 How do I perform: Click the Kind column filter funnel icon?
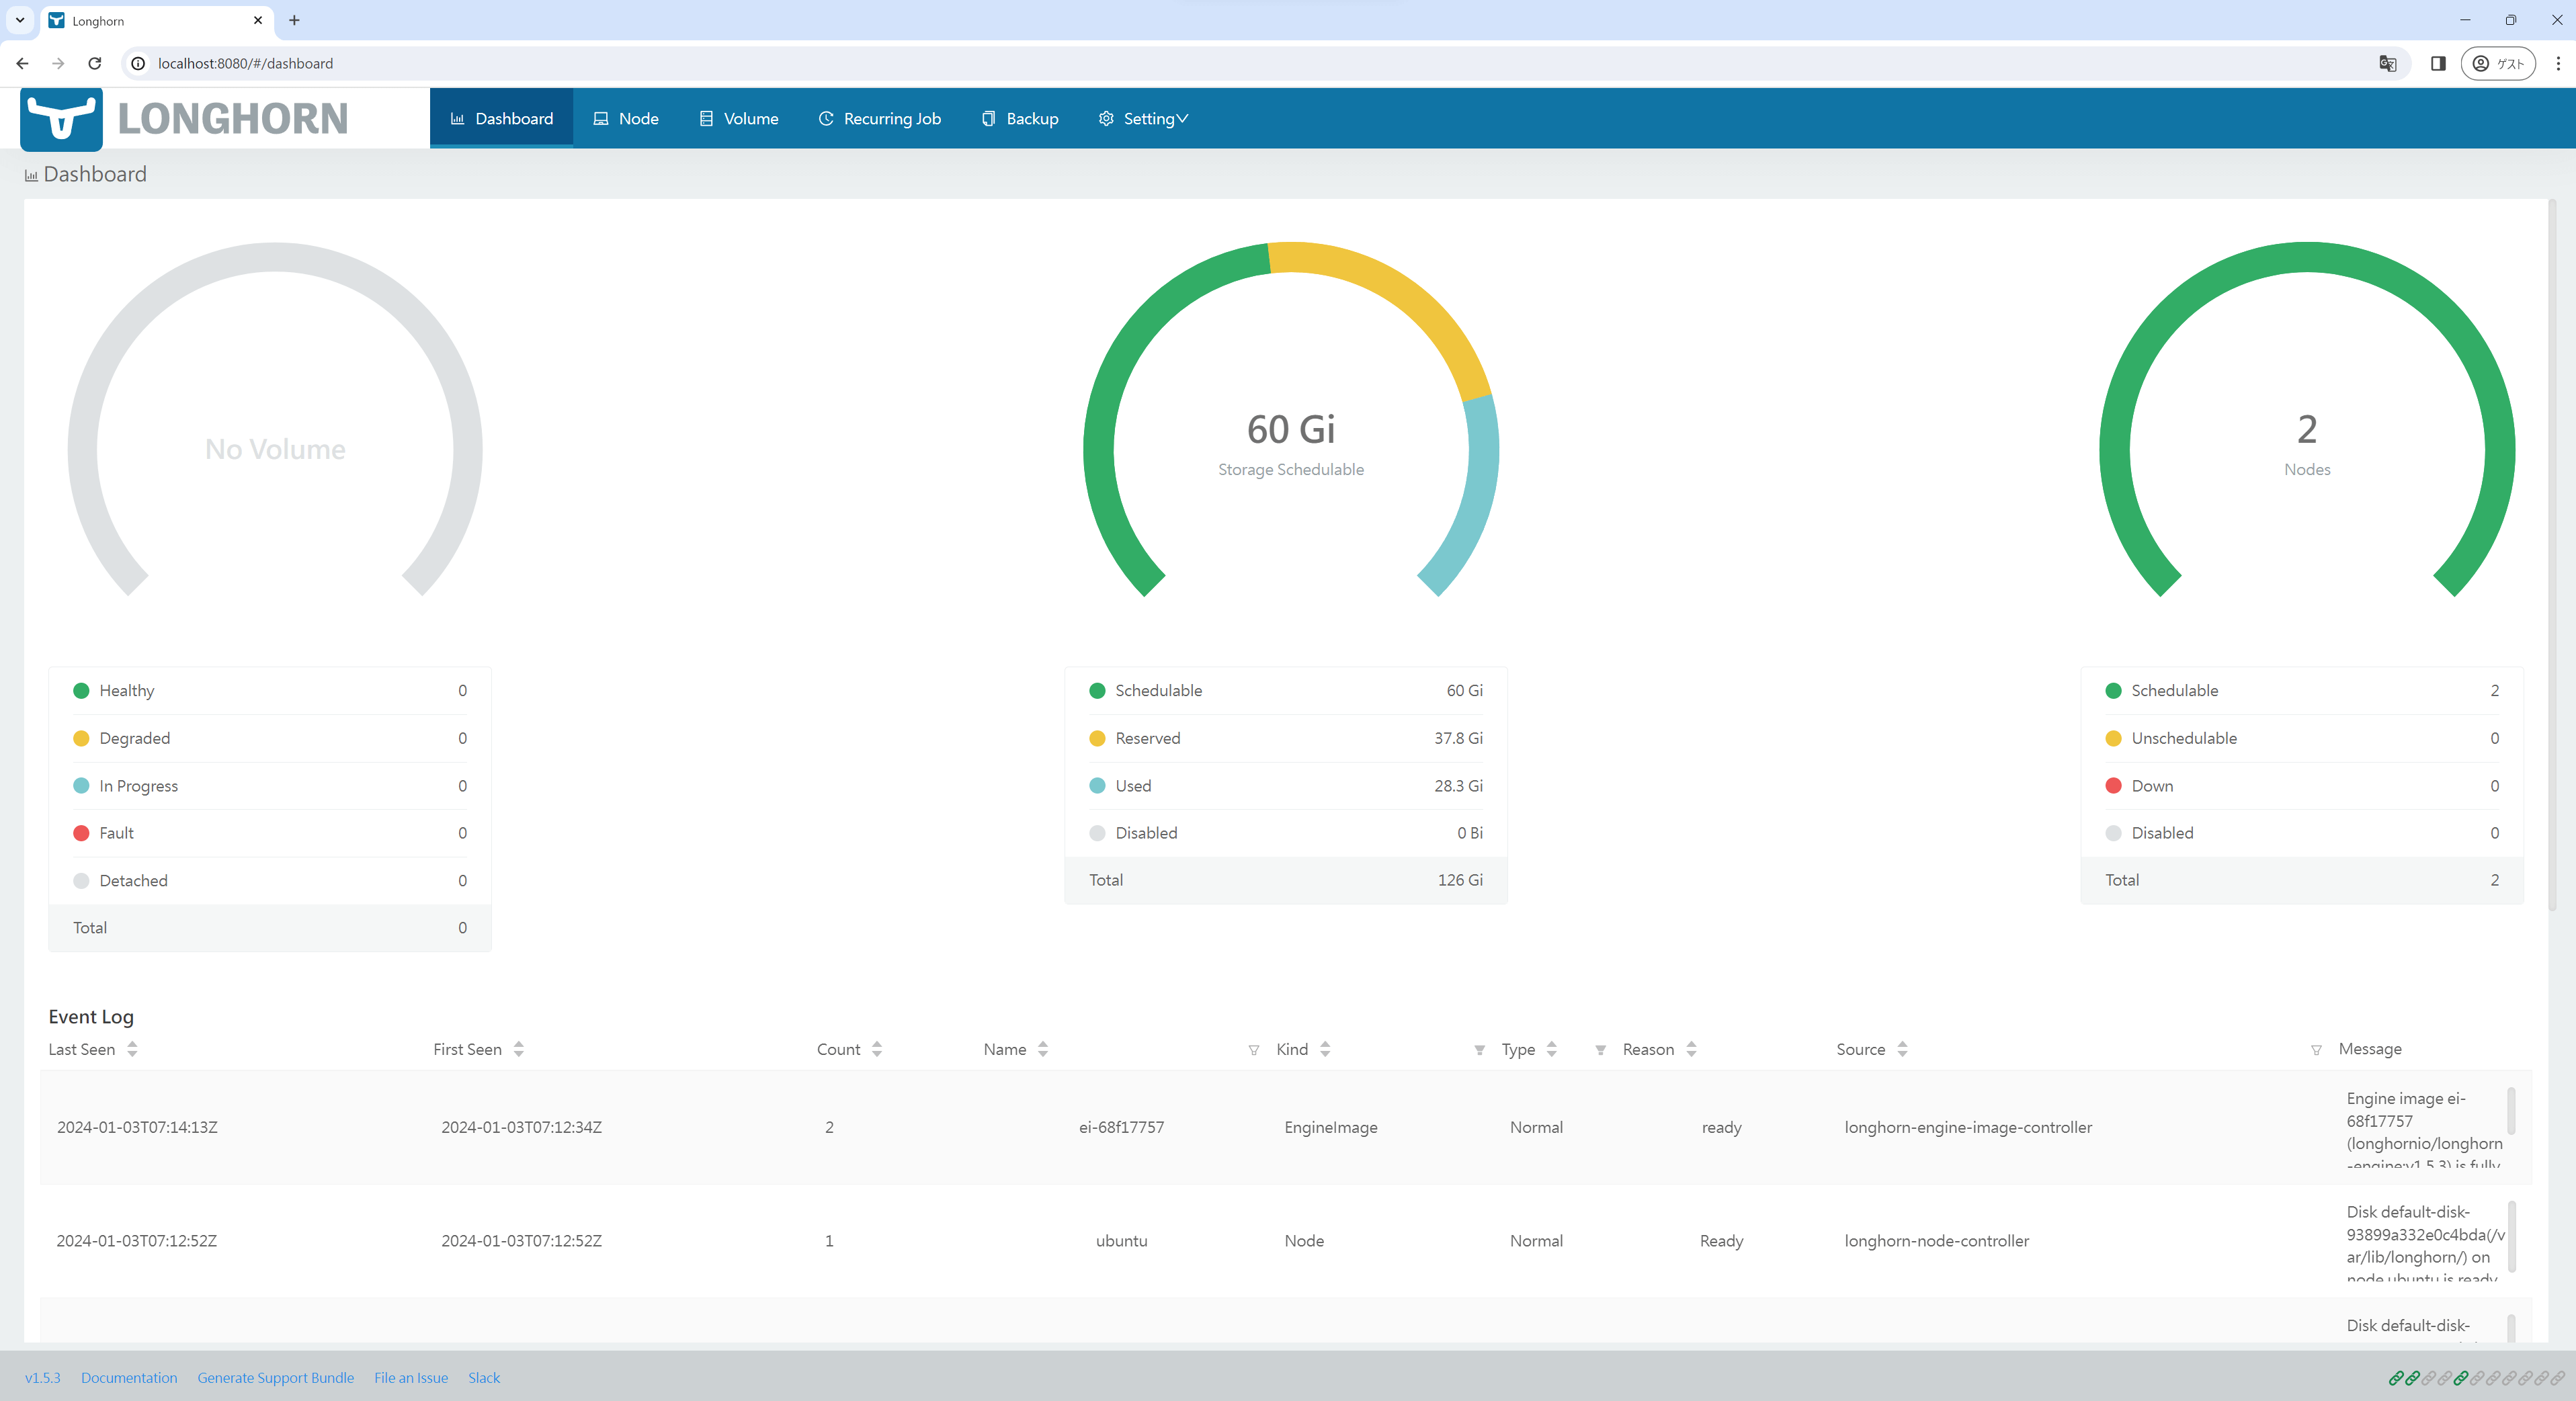[1253, 1050]
